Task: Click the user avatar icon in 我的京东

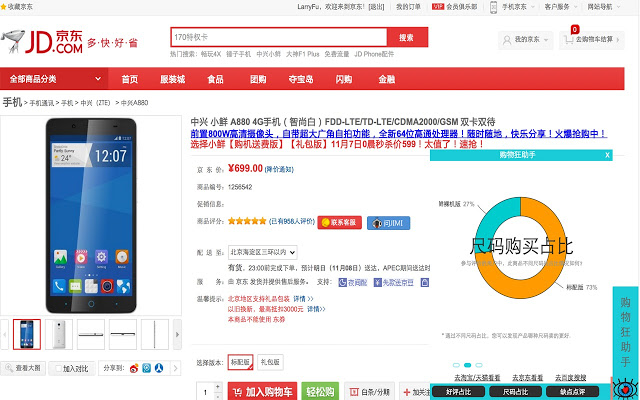Action: pos(507,40)
